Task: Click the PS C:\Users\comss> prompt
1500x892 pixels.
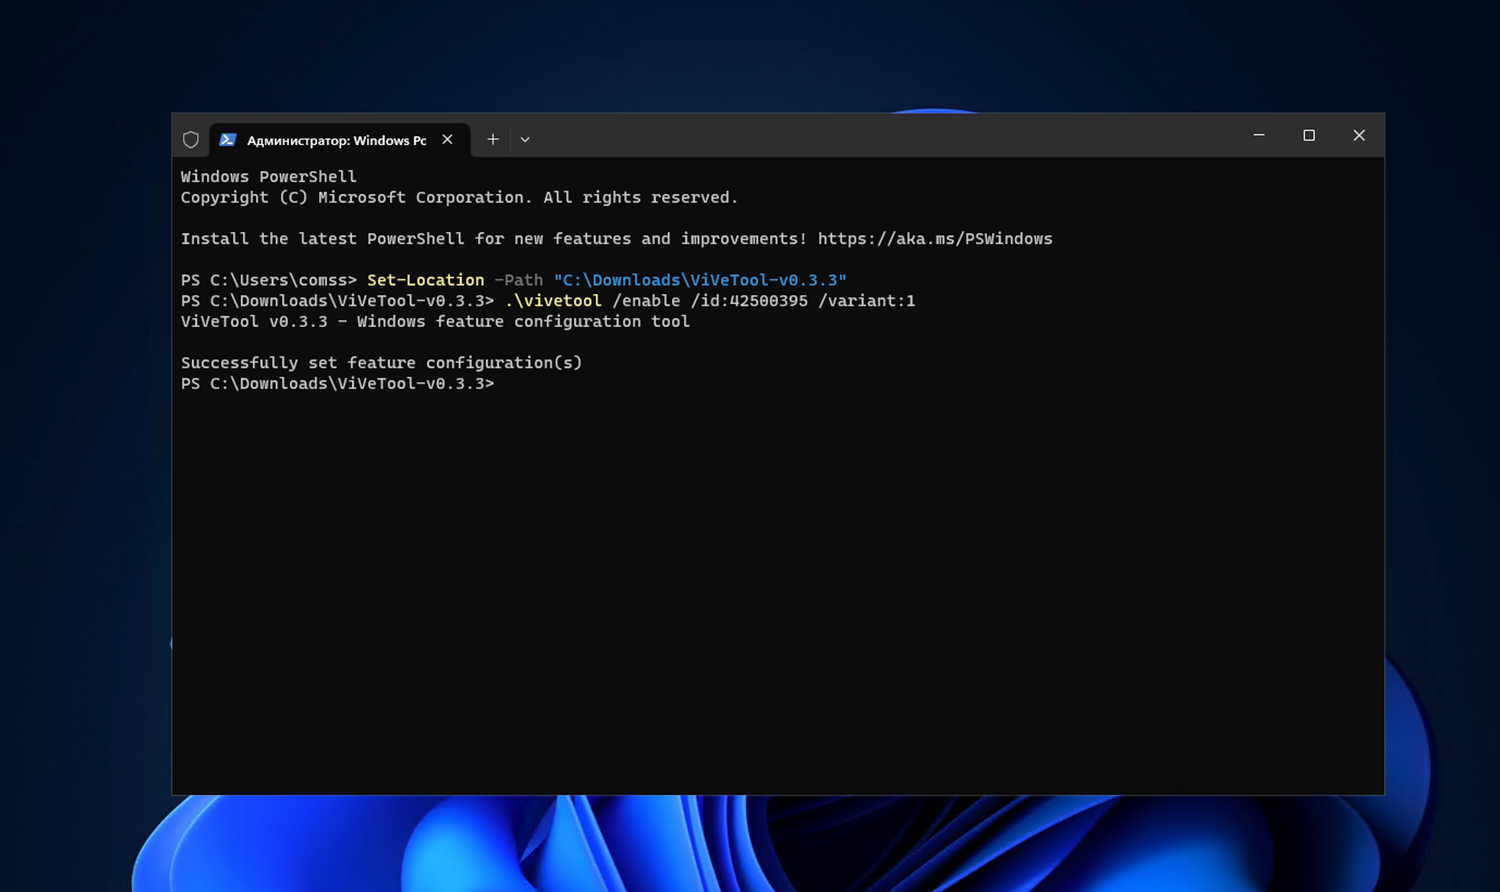Action: 269,280
